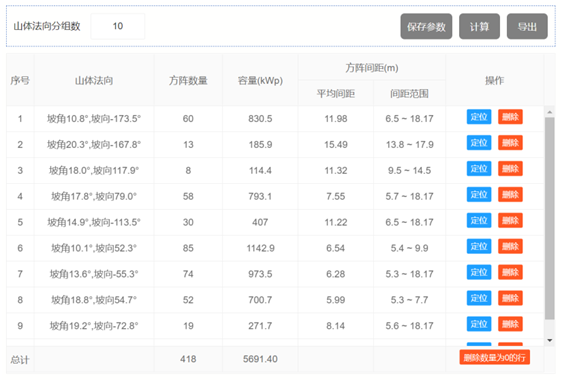
Task: Click total capacity 5691.40
Action: coord(260,359)
